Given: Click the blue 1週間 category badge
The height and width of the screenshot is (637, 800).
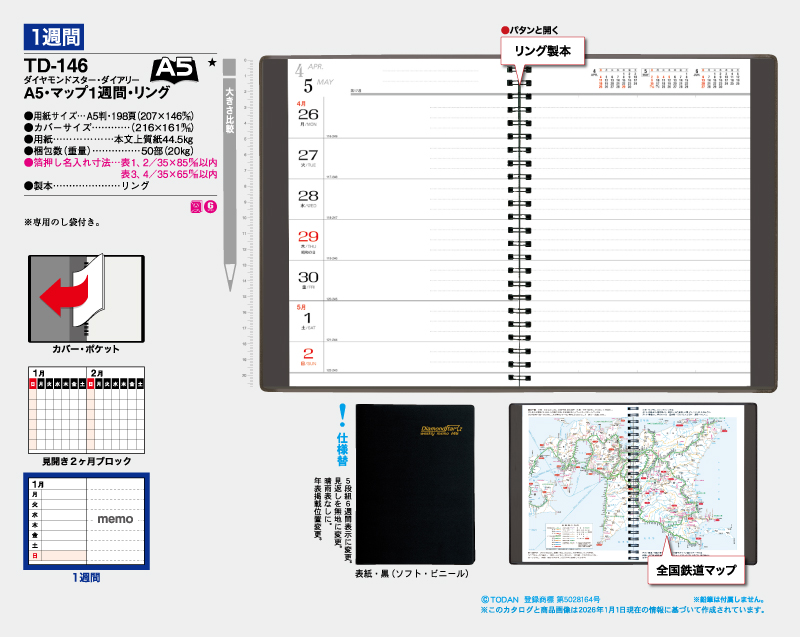Looking at the screenshot, I should 54,37.
